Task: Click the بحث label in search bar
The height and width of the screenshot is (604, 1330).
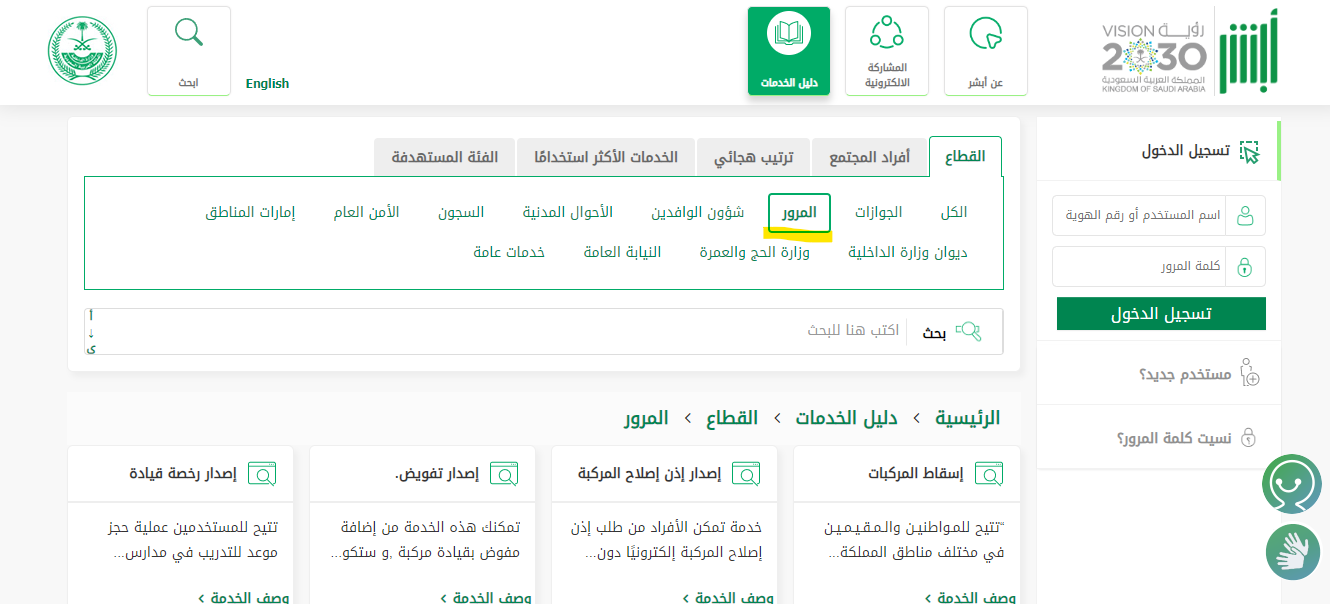Action: coord(934,333)
